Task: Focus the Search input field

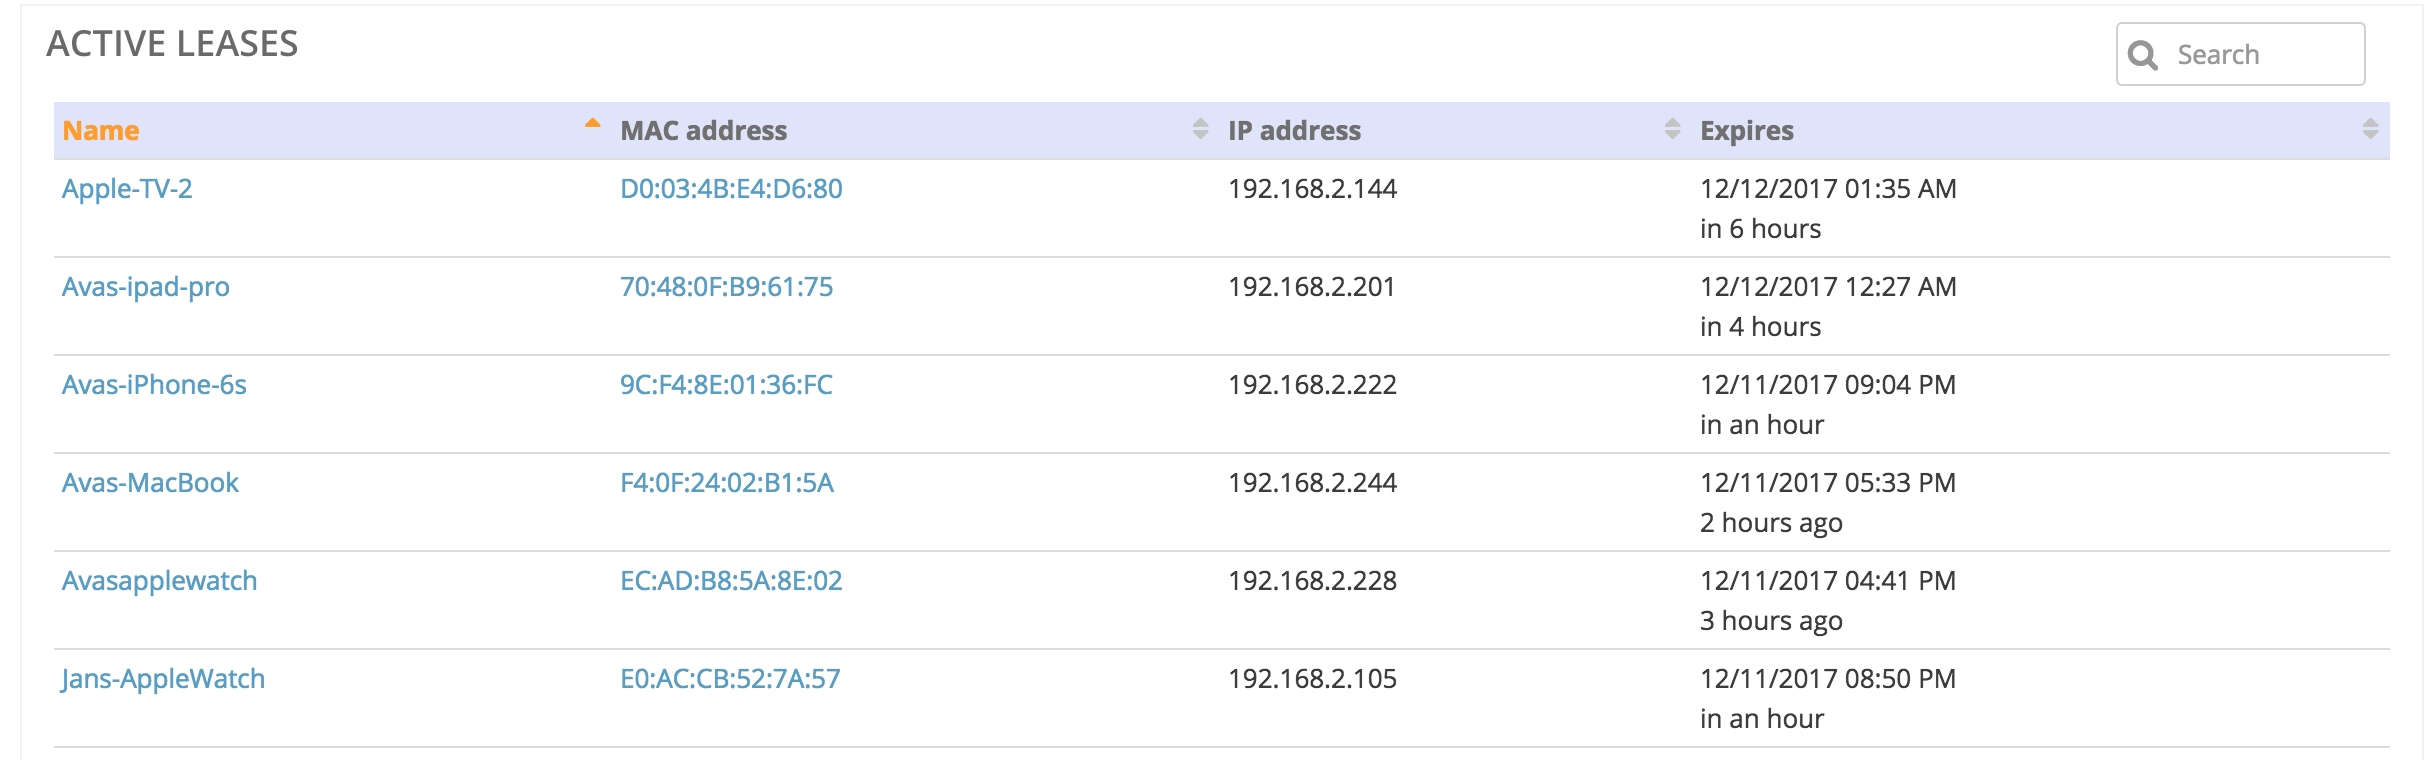Action: pos(2240,54)
